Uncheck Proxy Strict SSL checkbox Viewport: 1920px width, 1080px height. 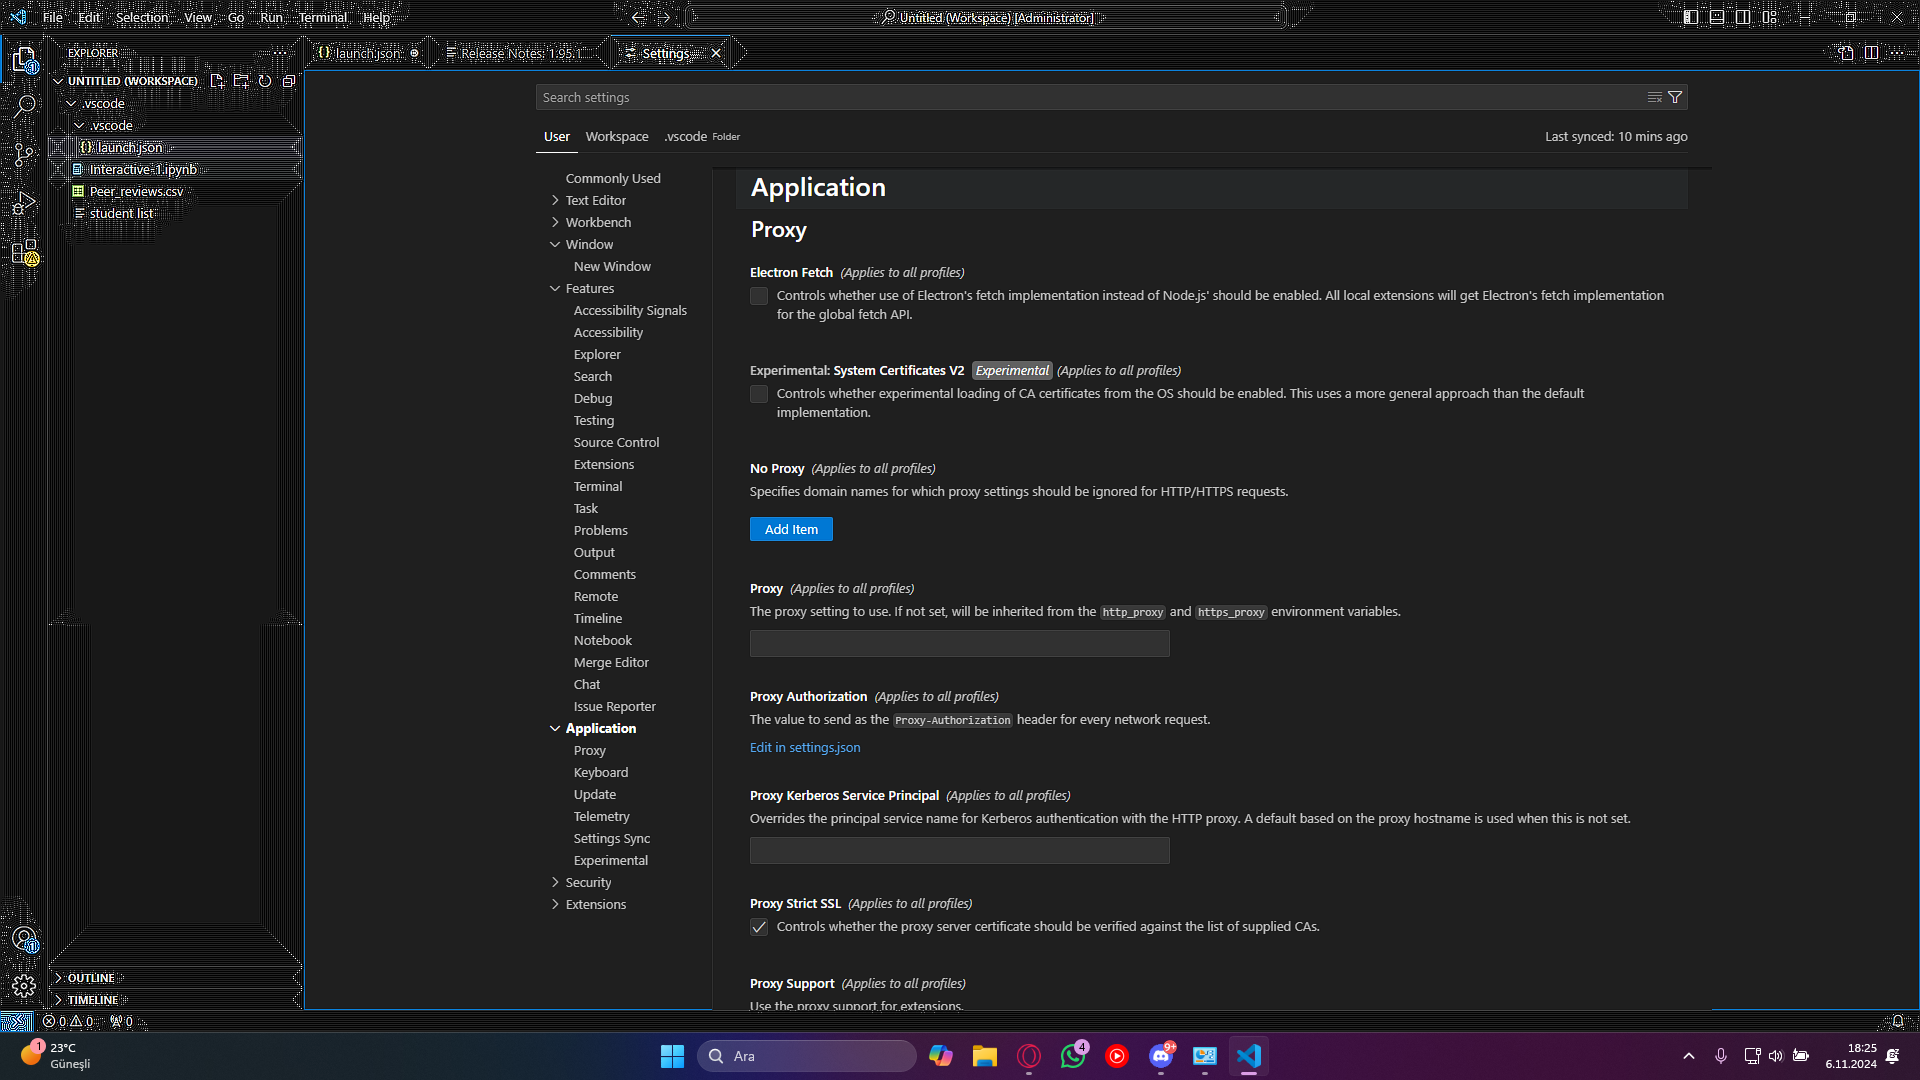coord(759,927)
